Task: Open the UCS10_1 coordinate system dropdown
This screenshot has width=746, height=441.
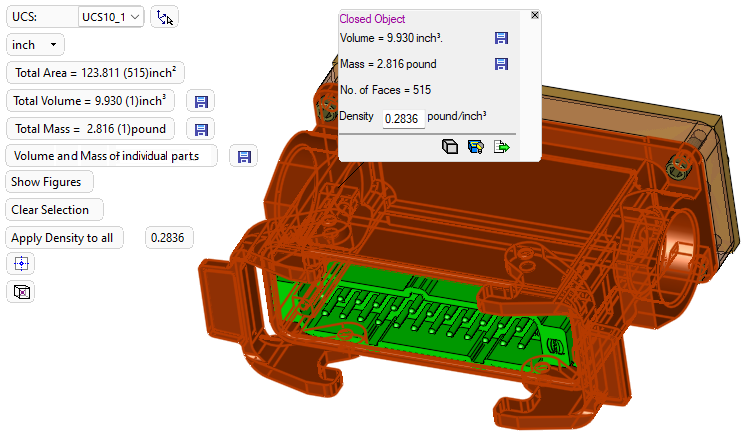Action: pyautogui.click(x=111, y=17)
